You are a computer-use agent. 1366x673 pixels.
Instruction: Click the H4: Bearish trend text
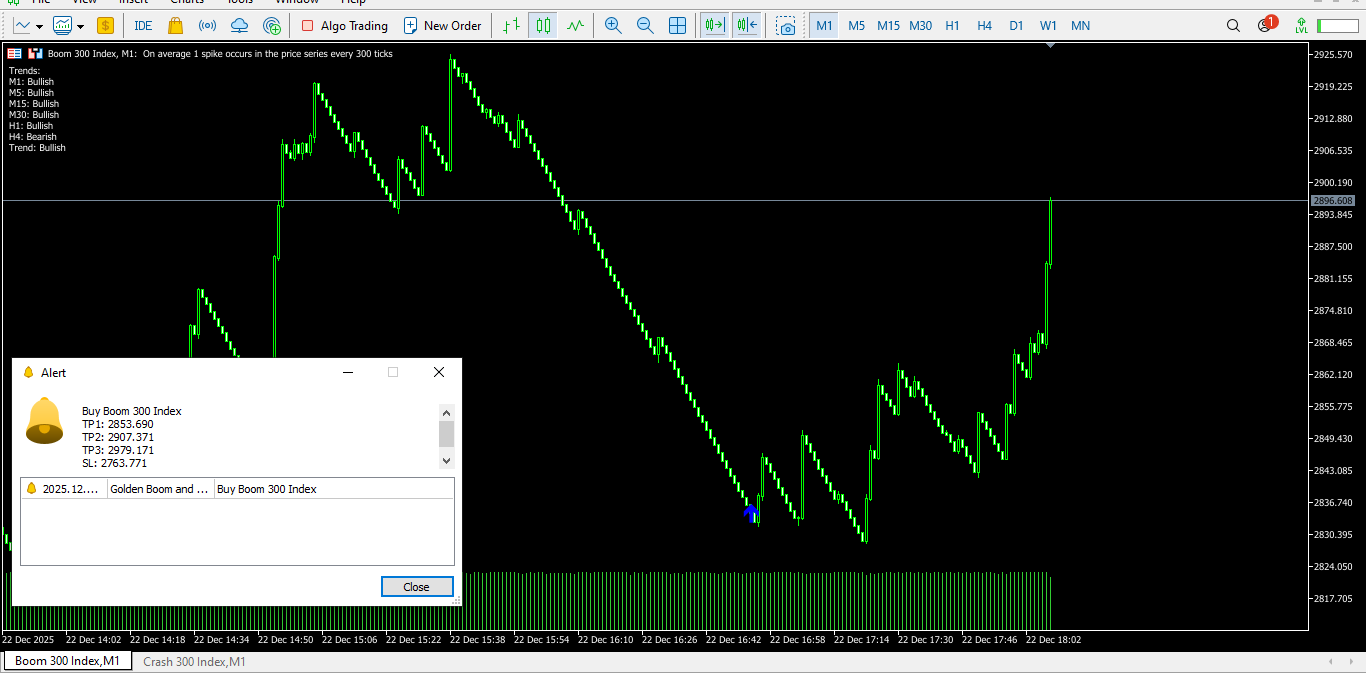point(33,137)
